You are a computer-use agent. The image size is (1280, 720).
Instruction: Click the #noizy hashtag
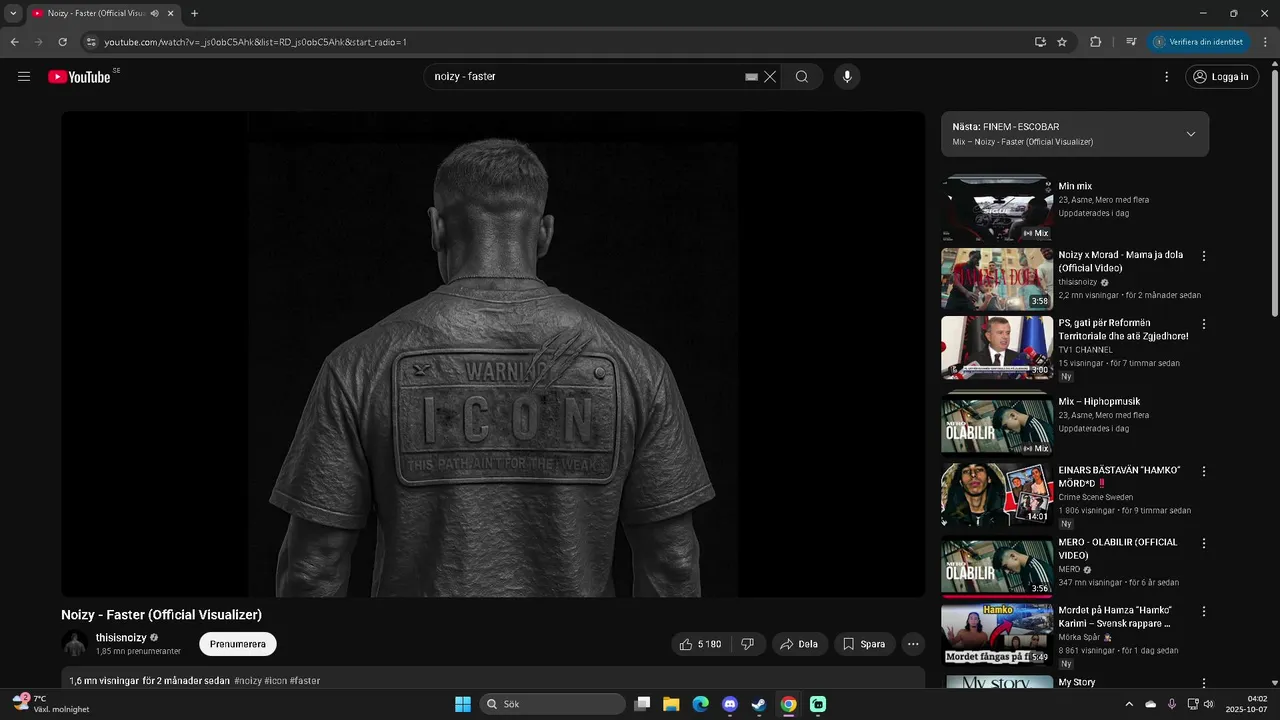point(248,681)
